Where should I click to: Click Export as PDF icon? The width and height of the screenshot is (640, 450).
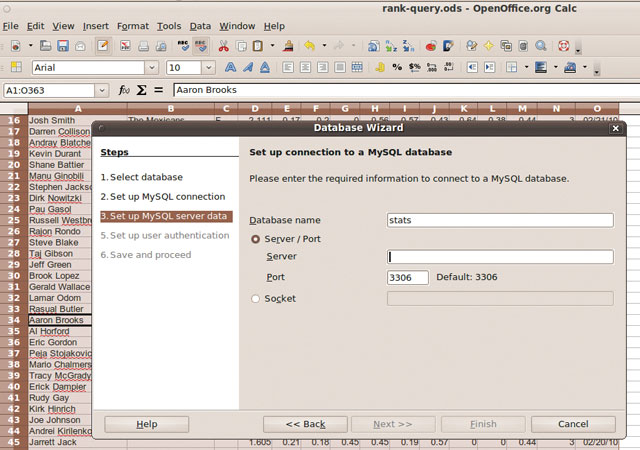[125, 46]
